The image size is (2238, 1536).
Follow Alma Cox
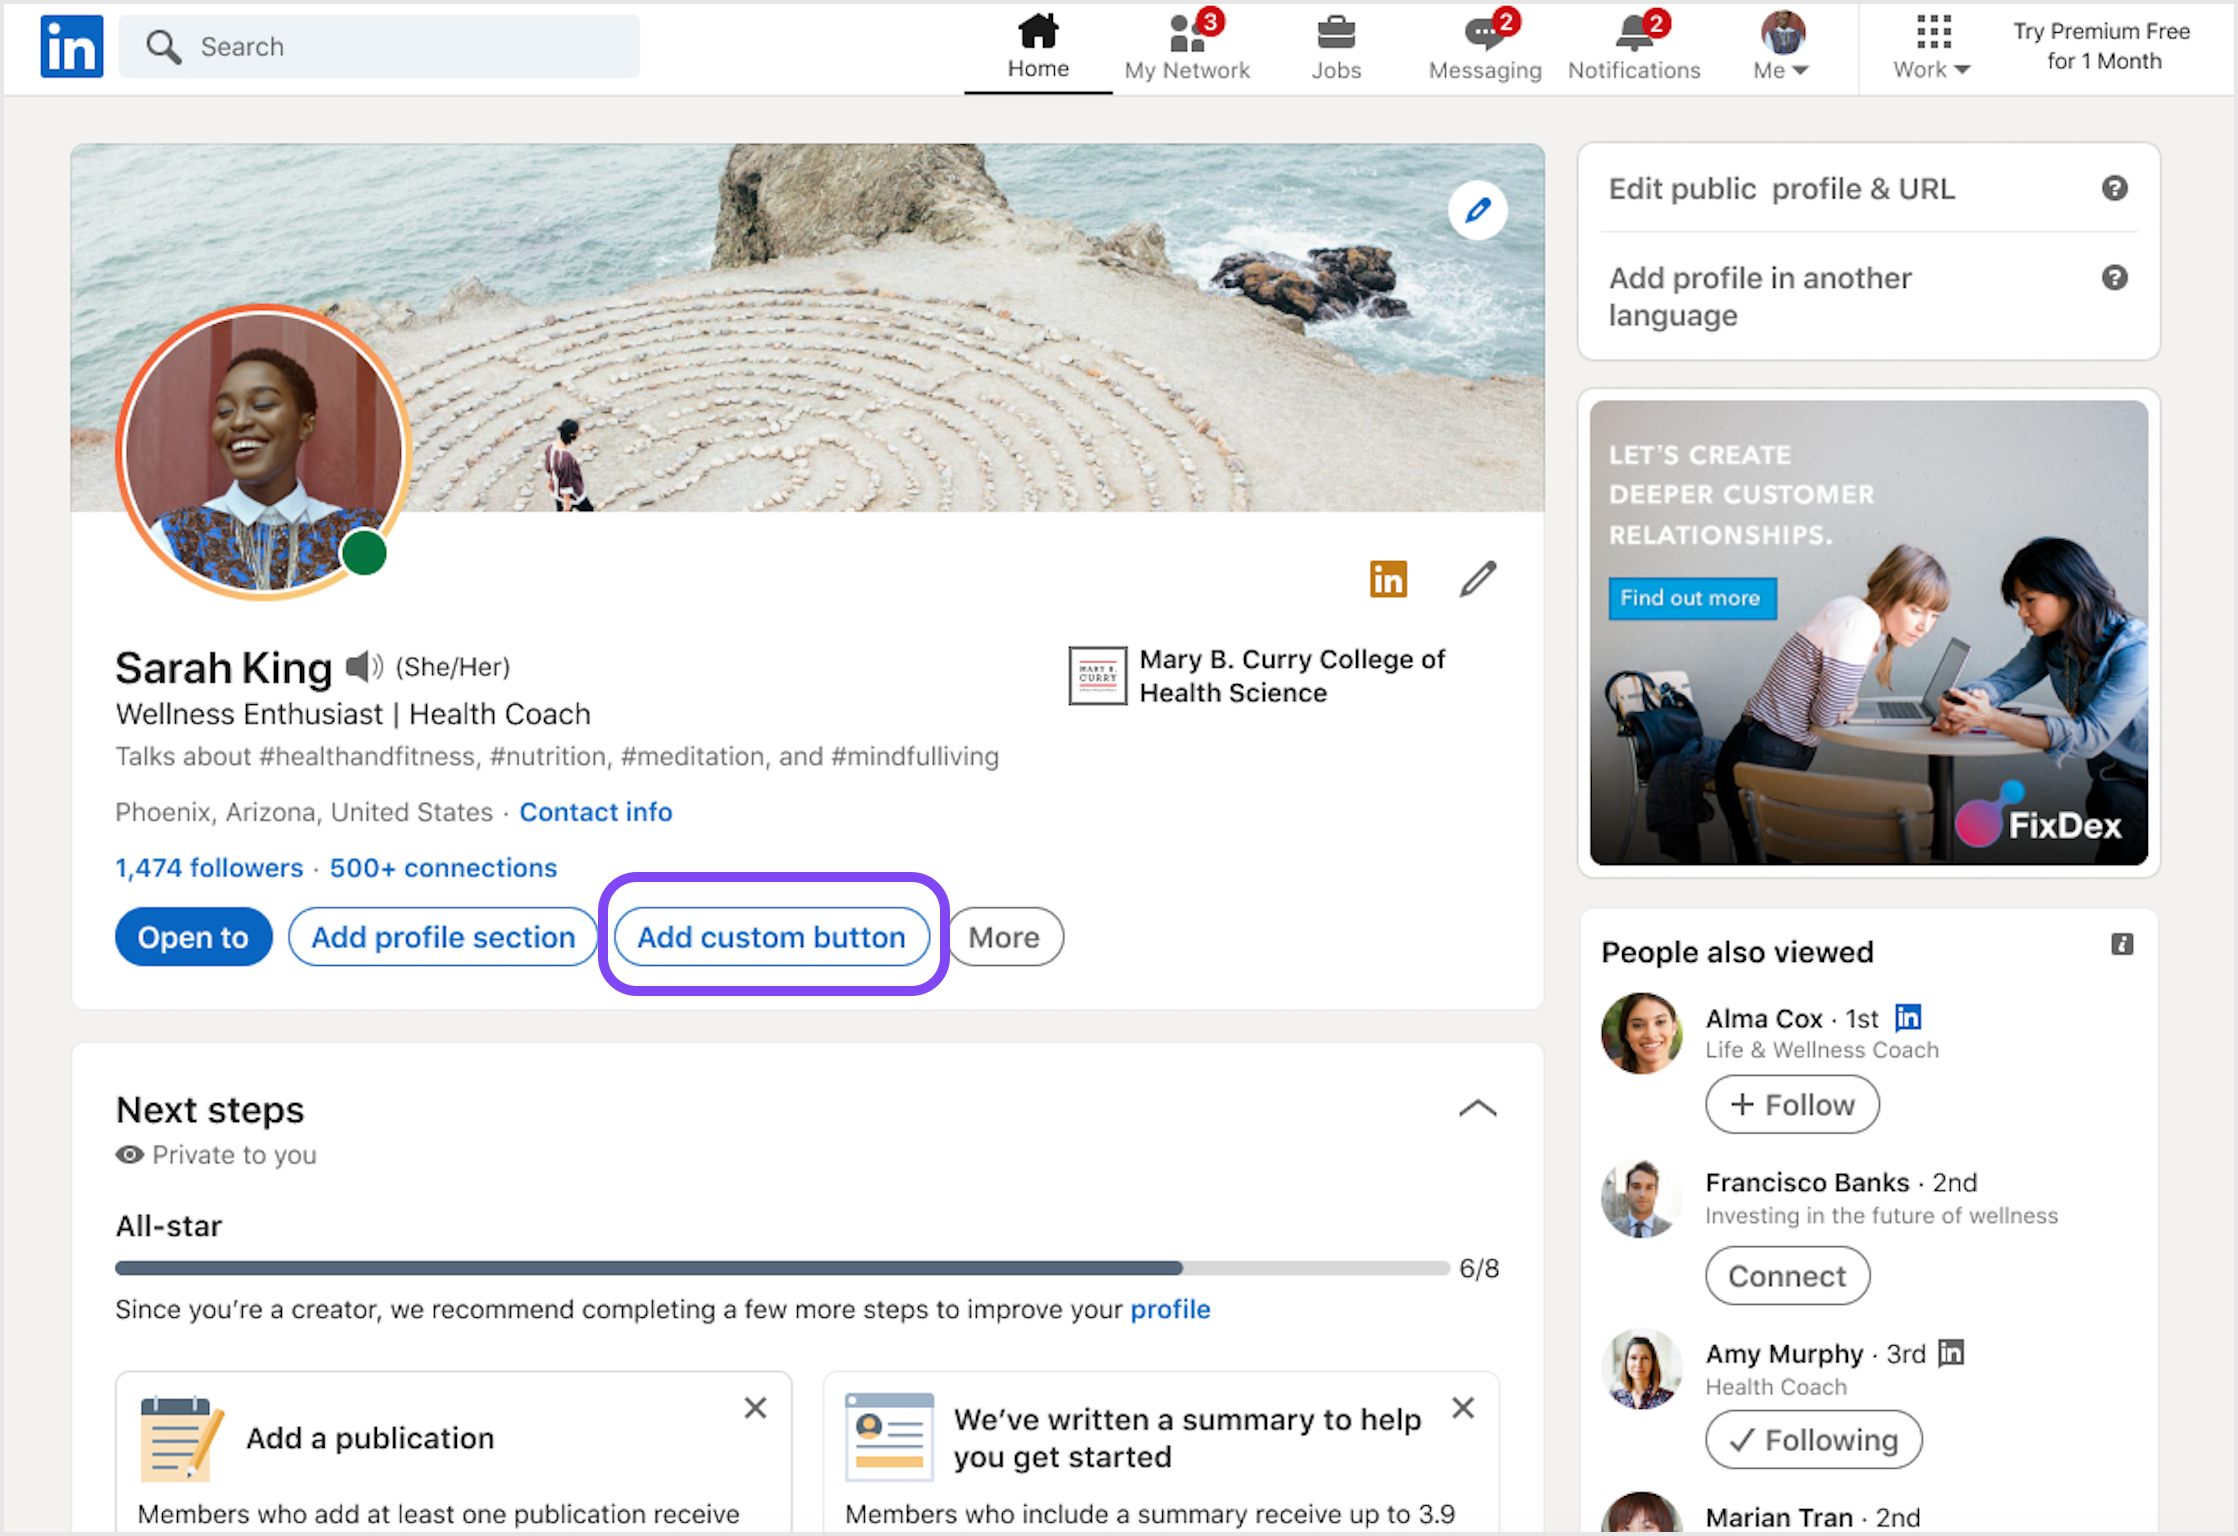(x=1791, y=1104)
